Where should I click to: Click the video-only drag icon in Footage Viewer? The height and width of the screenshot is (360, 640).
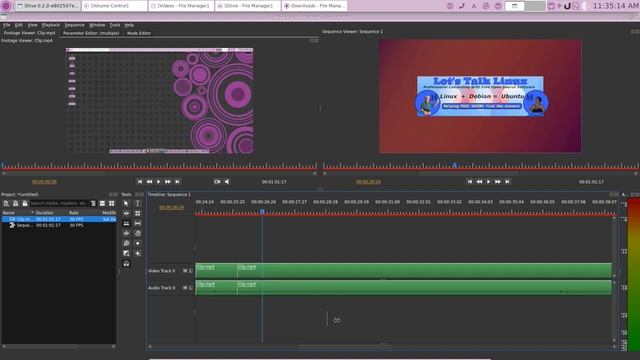(x=217, y=182)
